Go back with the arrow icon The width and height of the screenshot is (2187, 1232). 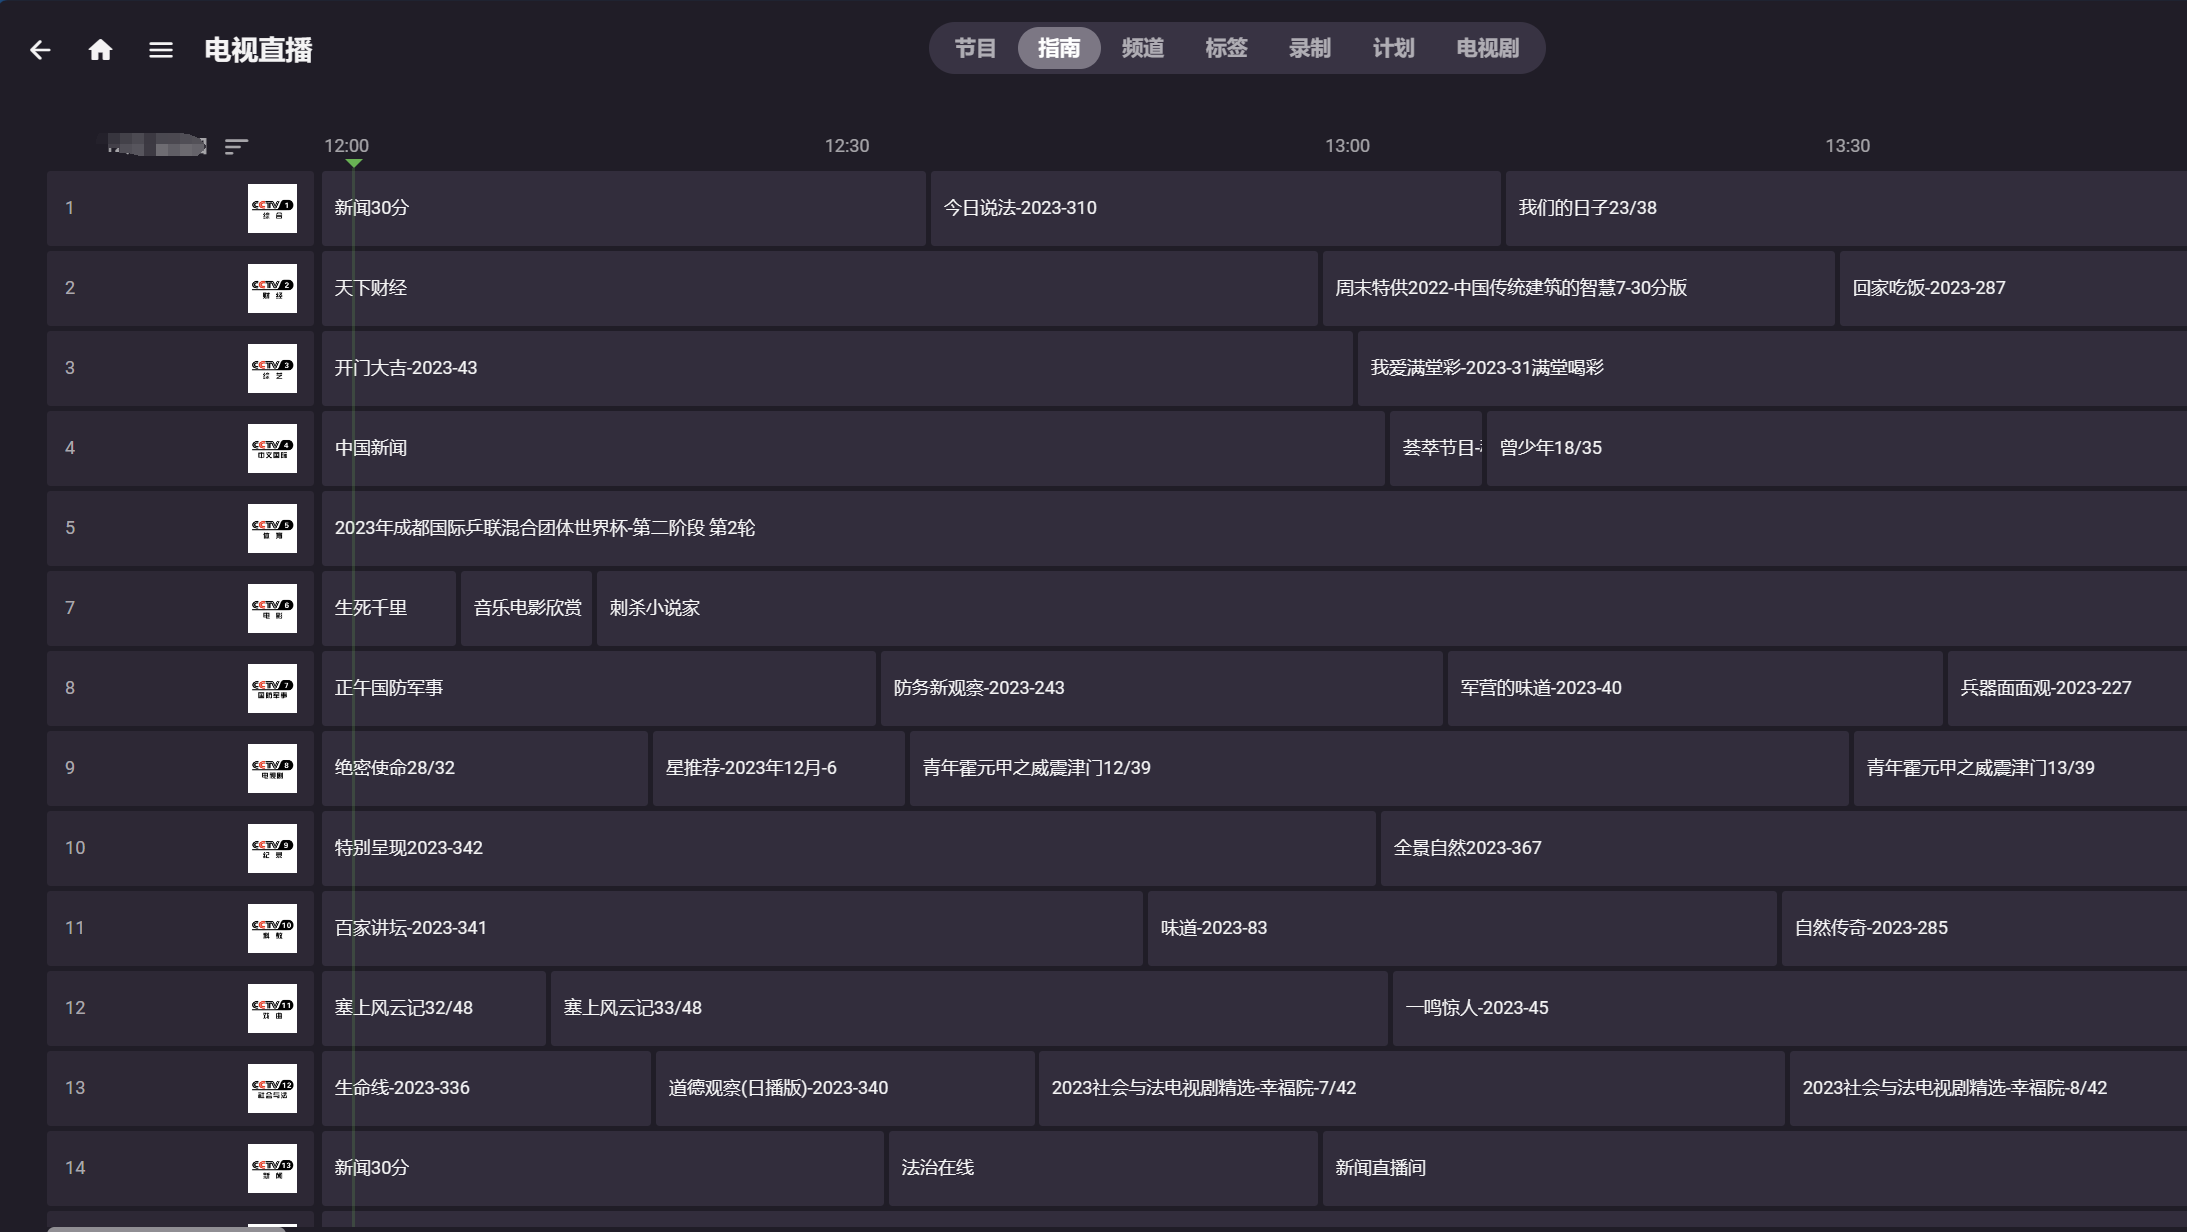40,50
